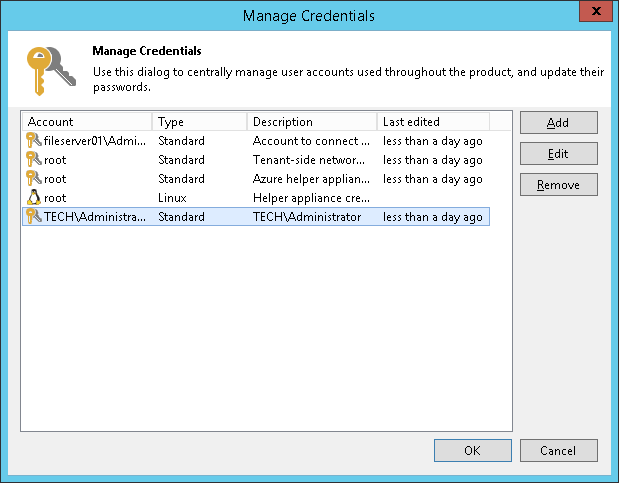Viewport: 619px width, 483px height.
Task: Confirm with the OK button
Action: (473, 451)
